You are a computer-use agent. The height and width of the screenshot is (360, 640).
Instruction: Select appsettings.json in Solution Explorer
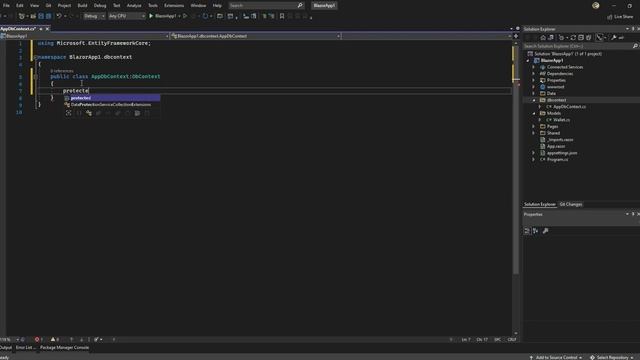coord(562,153)
